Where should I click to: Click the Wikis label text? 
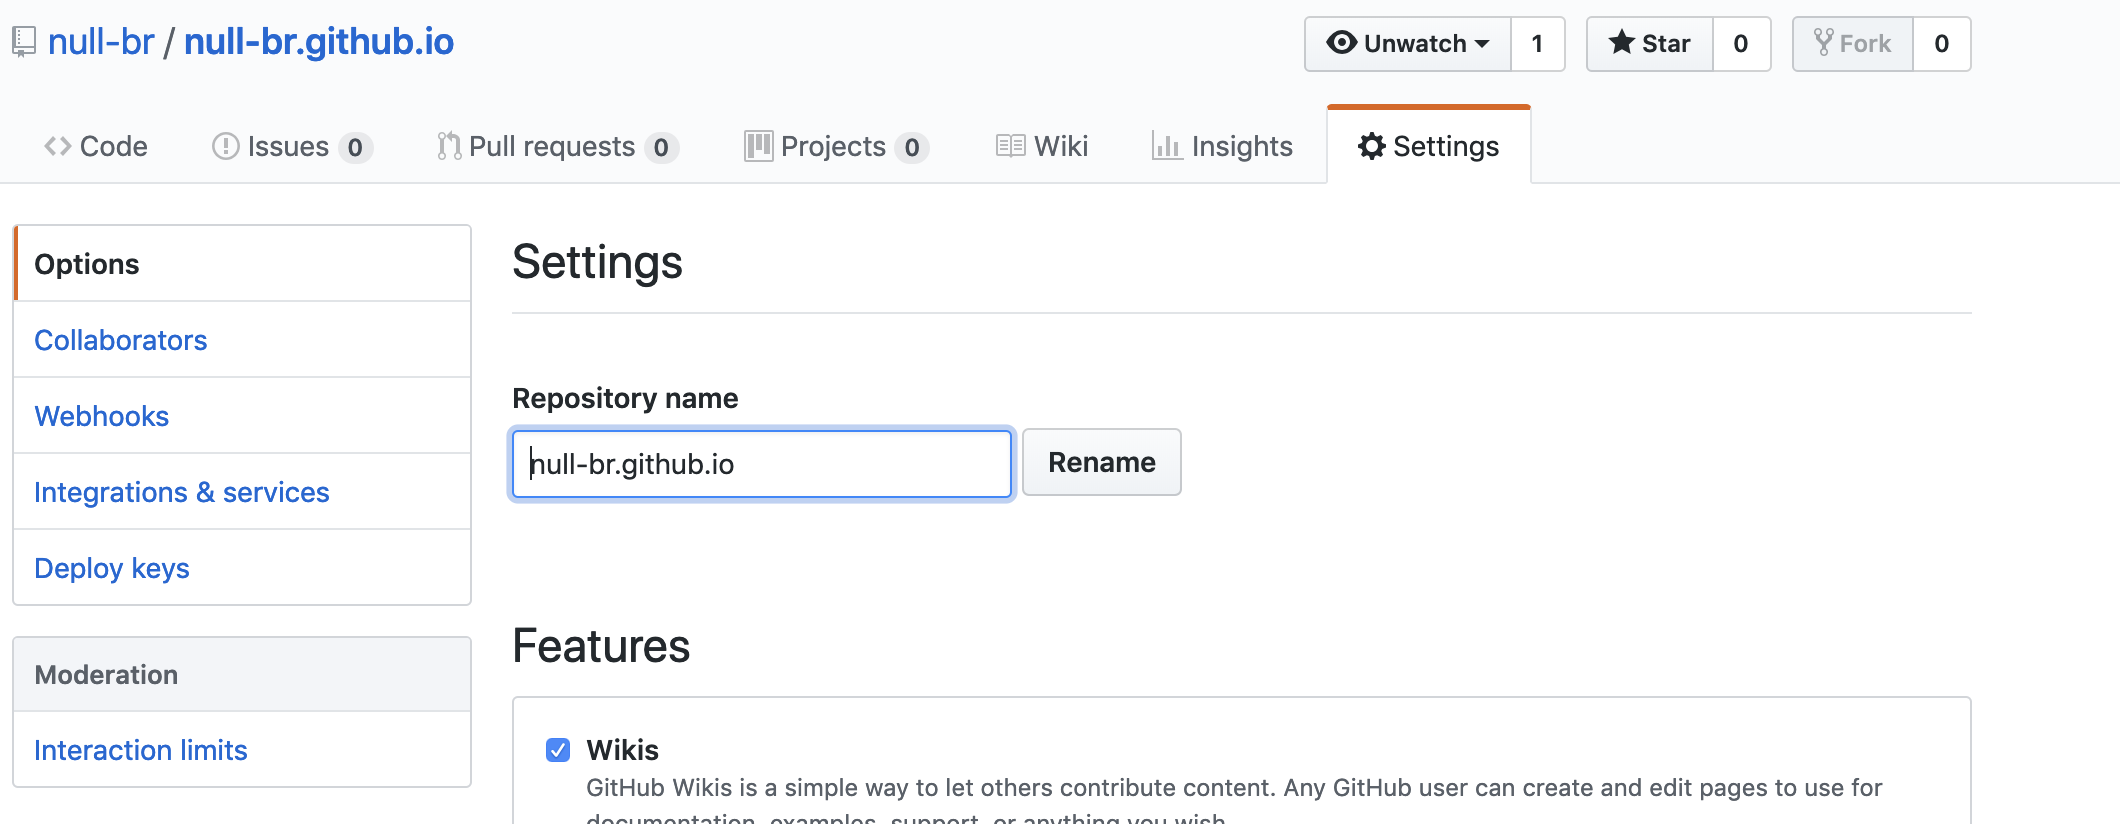coord(622,750)
